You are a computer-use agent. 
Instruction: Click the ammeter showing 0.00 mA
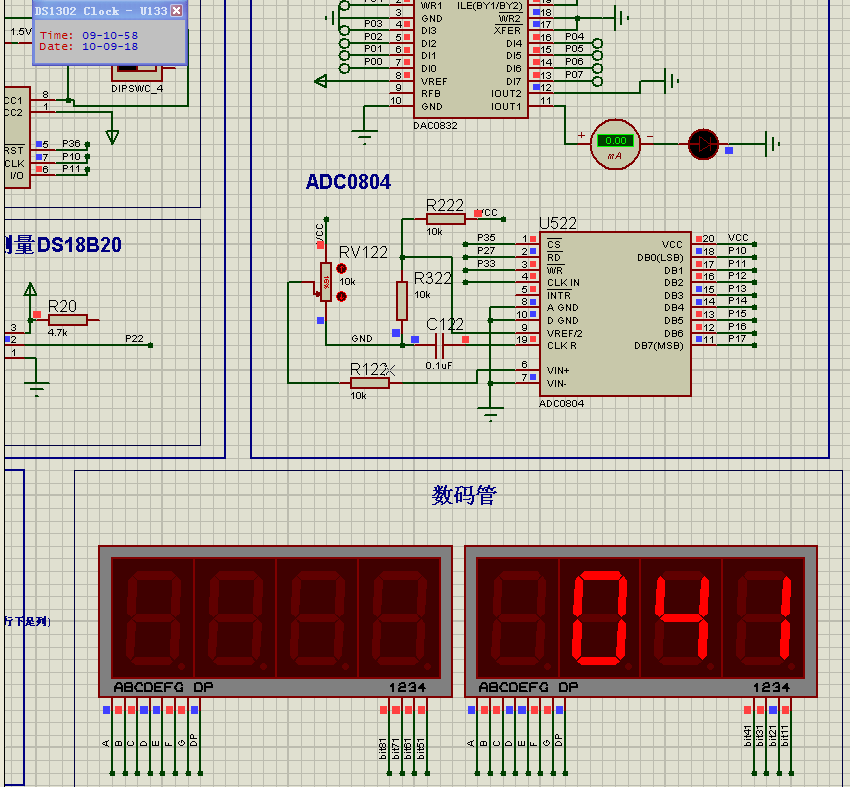tap(615, 144)
